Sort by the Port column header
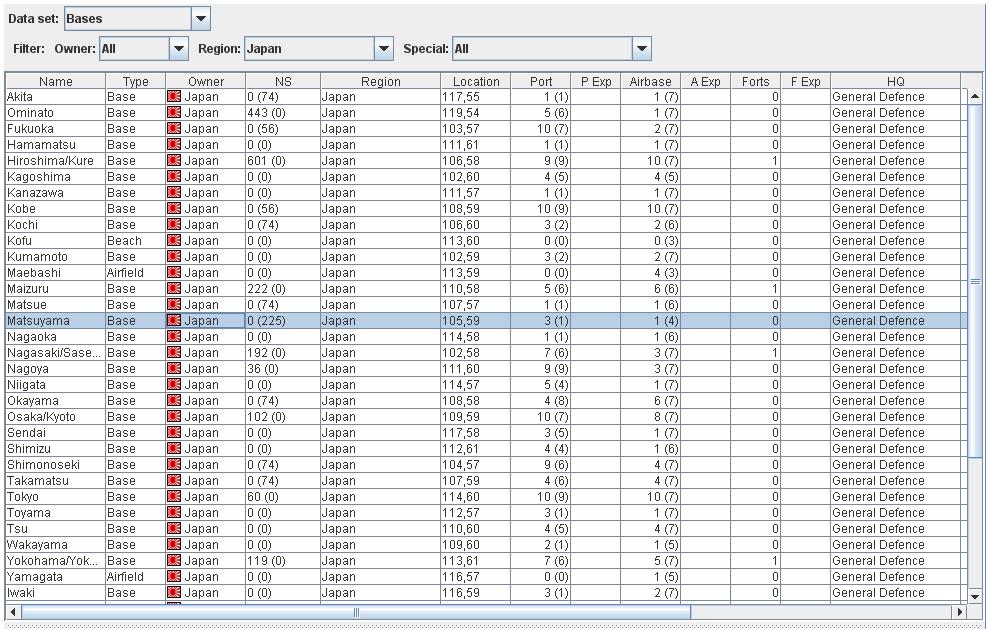 pyautogui.click(x=541, y=81)
